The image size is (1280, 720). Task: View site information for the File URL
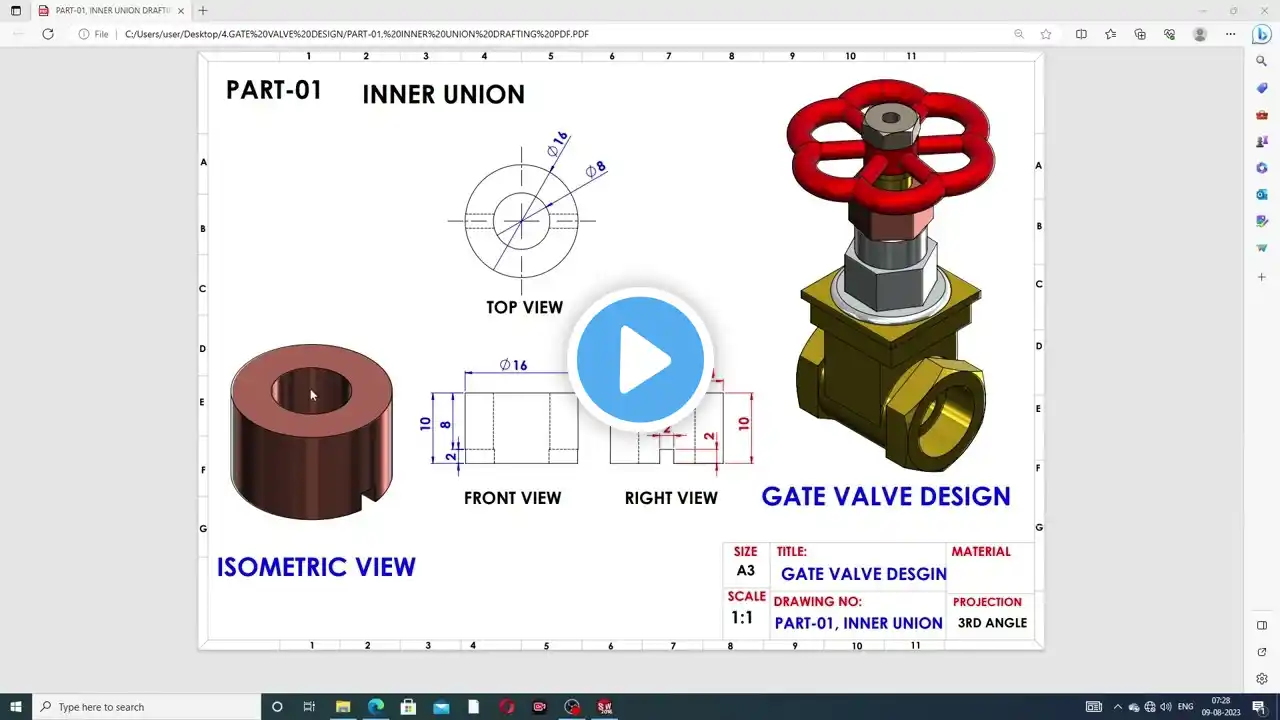coord(93,34)
